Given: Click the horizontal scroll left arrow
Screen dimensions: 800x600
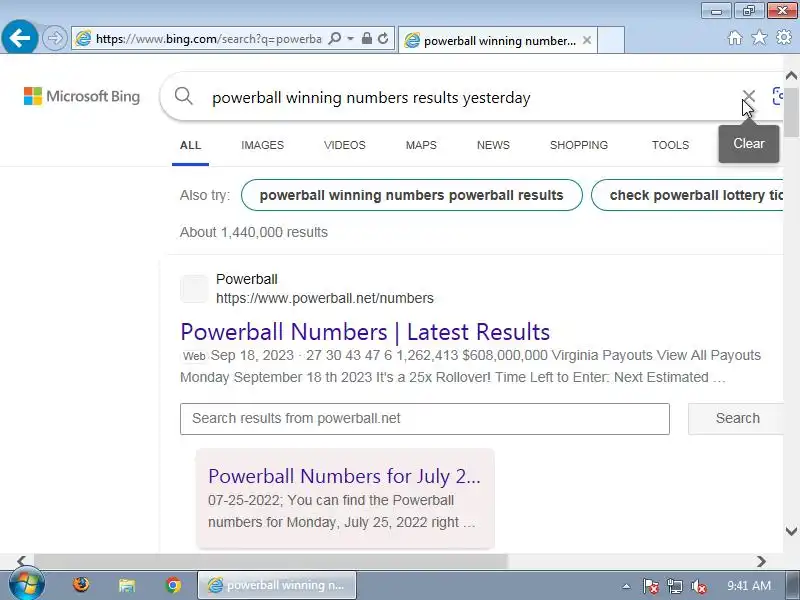Looking at the screenshot, I should coord(21,561).
